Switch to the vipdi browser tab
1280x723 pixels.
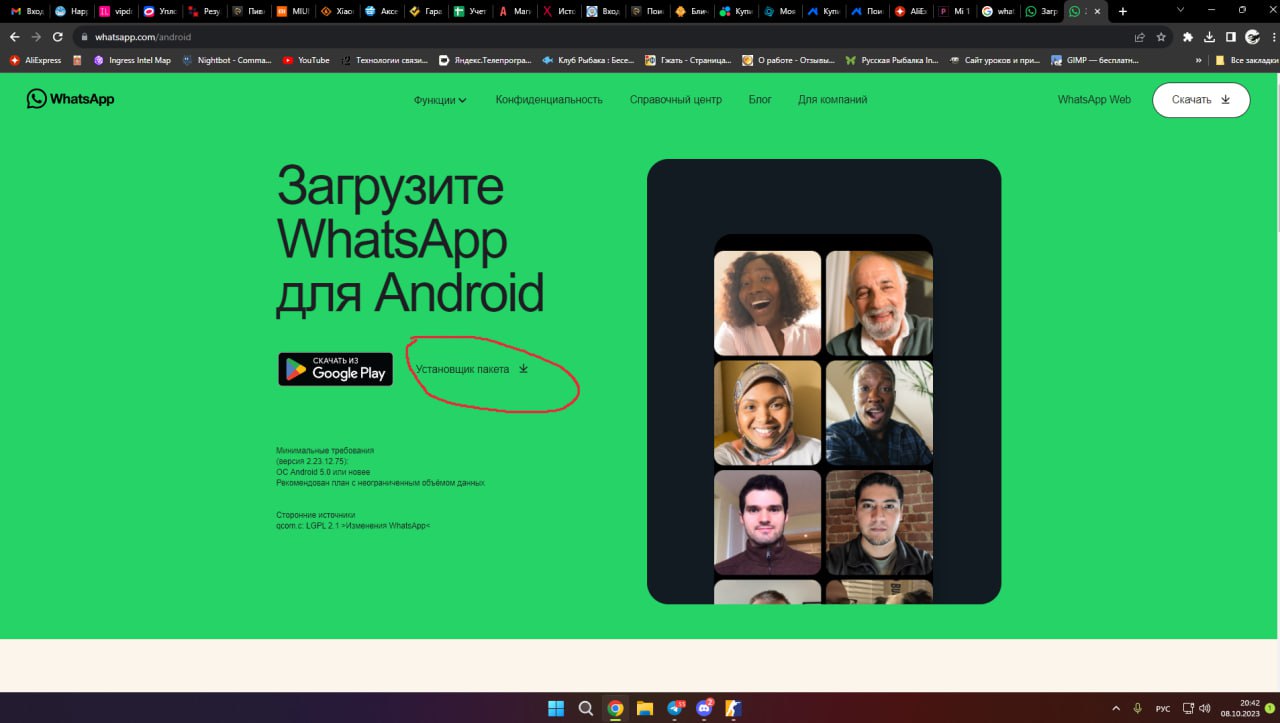click(x=115, y=11)
